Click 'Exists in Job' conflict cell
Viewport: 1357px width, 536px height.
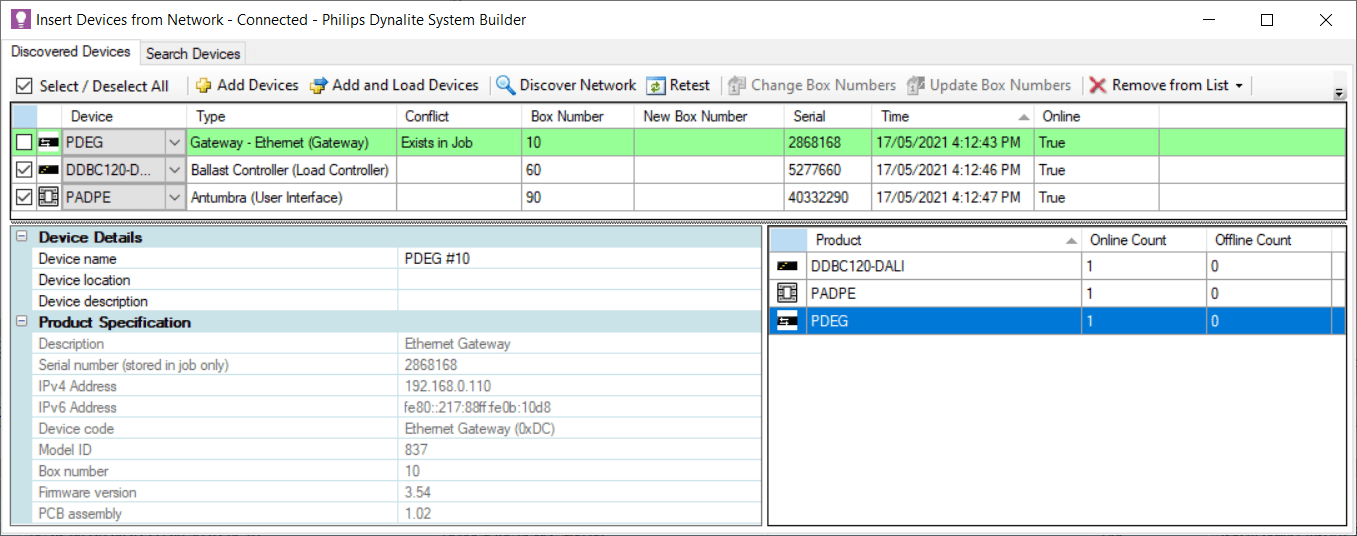458,143
